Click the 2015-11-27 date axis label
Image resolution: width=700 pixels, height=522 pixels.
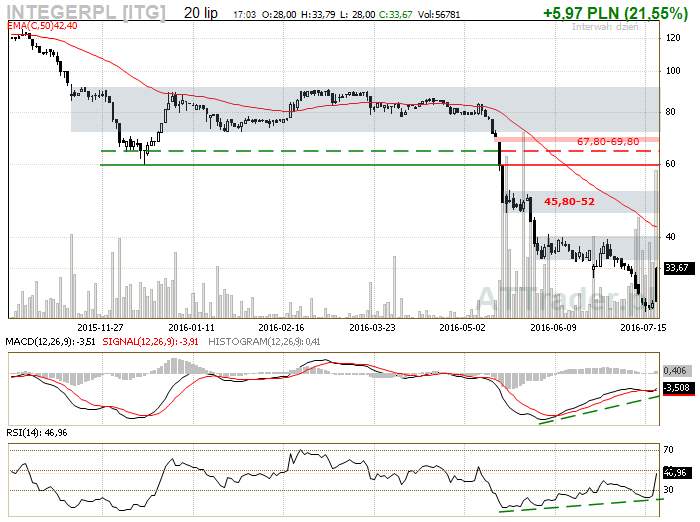coord(100,327)
